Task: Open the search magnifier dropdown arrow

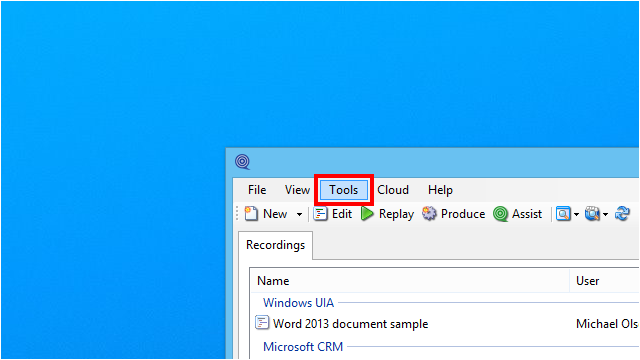Action: (576, 214)
